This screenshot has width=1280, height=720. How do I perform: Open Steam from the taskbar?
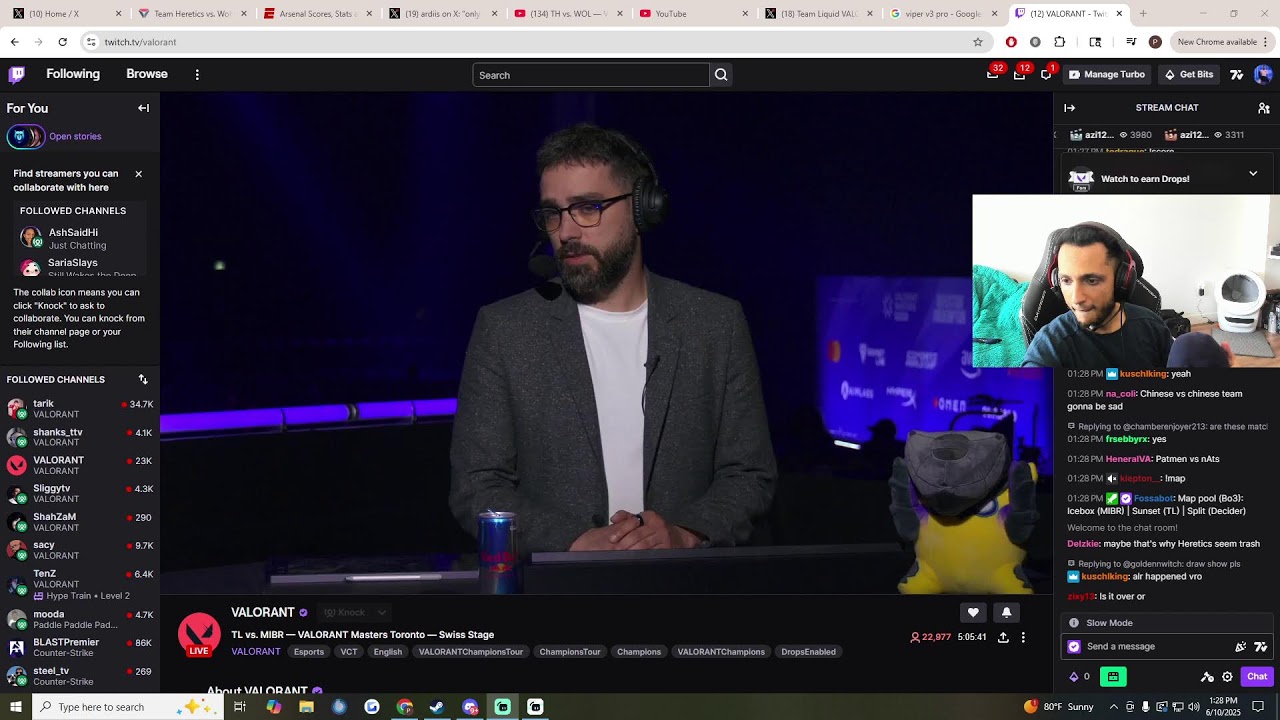point(437,707)
